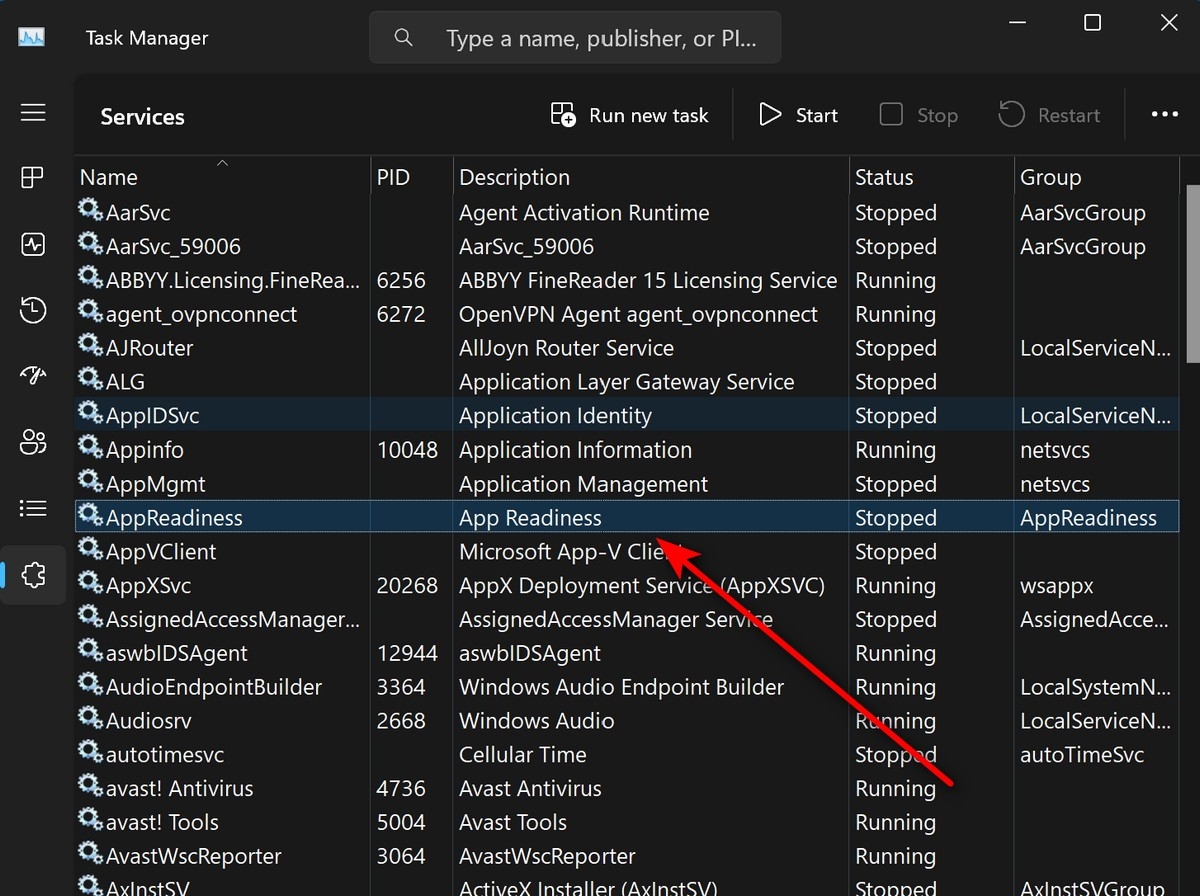
Task: Sort by the PID column header
Action: [393, 178]
